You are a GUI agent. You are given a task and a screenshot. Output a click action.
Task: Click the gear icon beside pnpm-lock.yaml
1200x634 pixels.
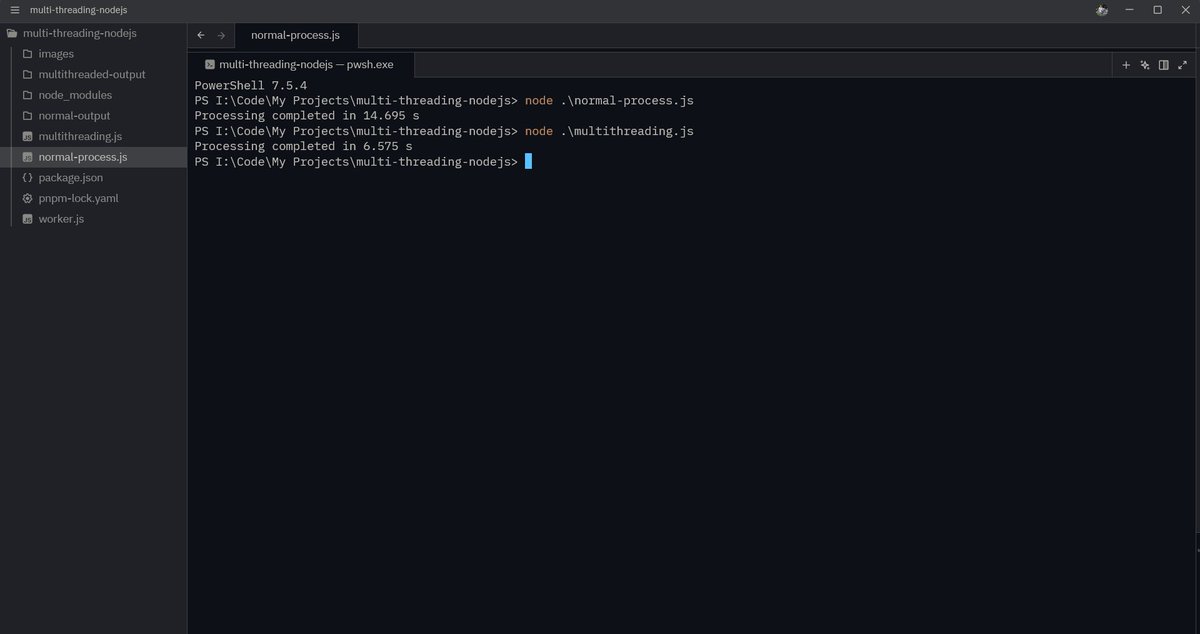click(x=28, y=198)
